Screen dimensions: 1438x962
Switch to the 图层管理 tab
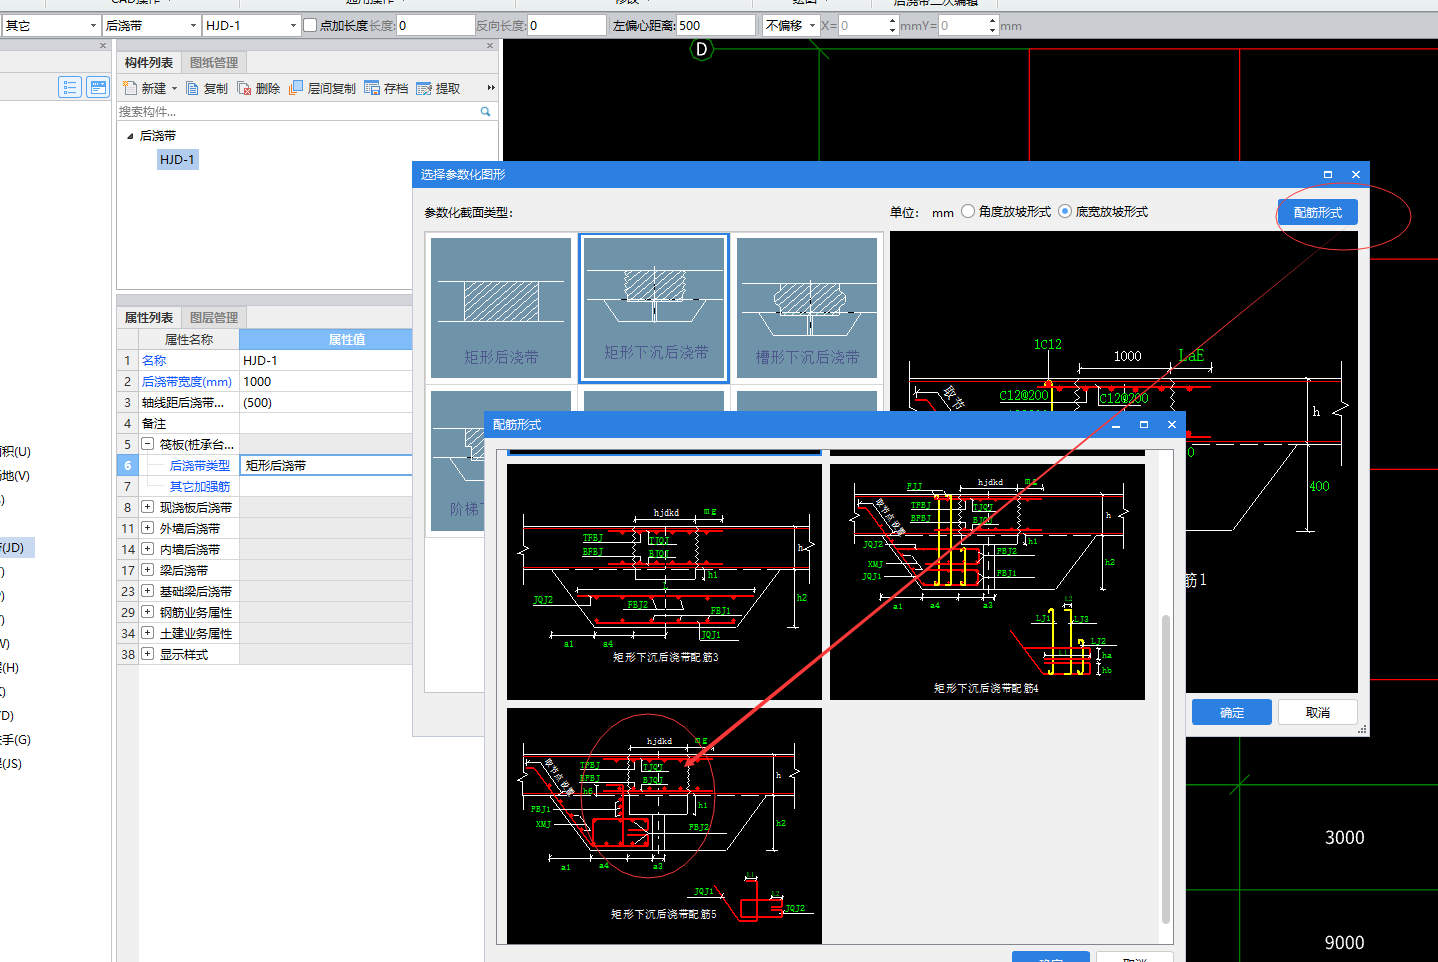coord(214,317)
